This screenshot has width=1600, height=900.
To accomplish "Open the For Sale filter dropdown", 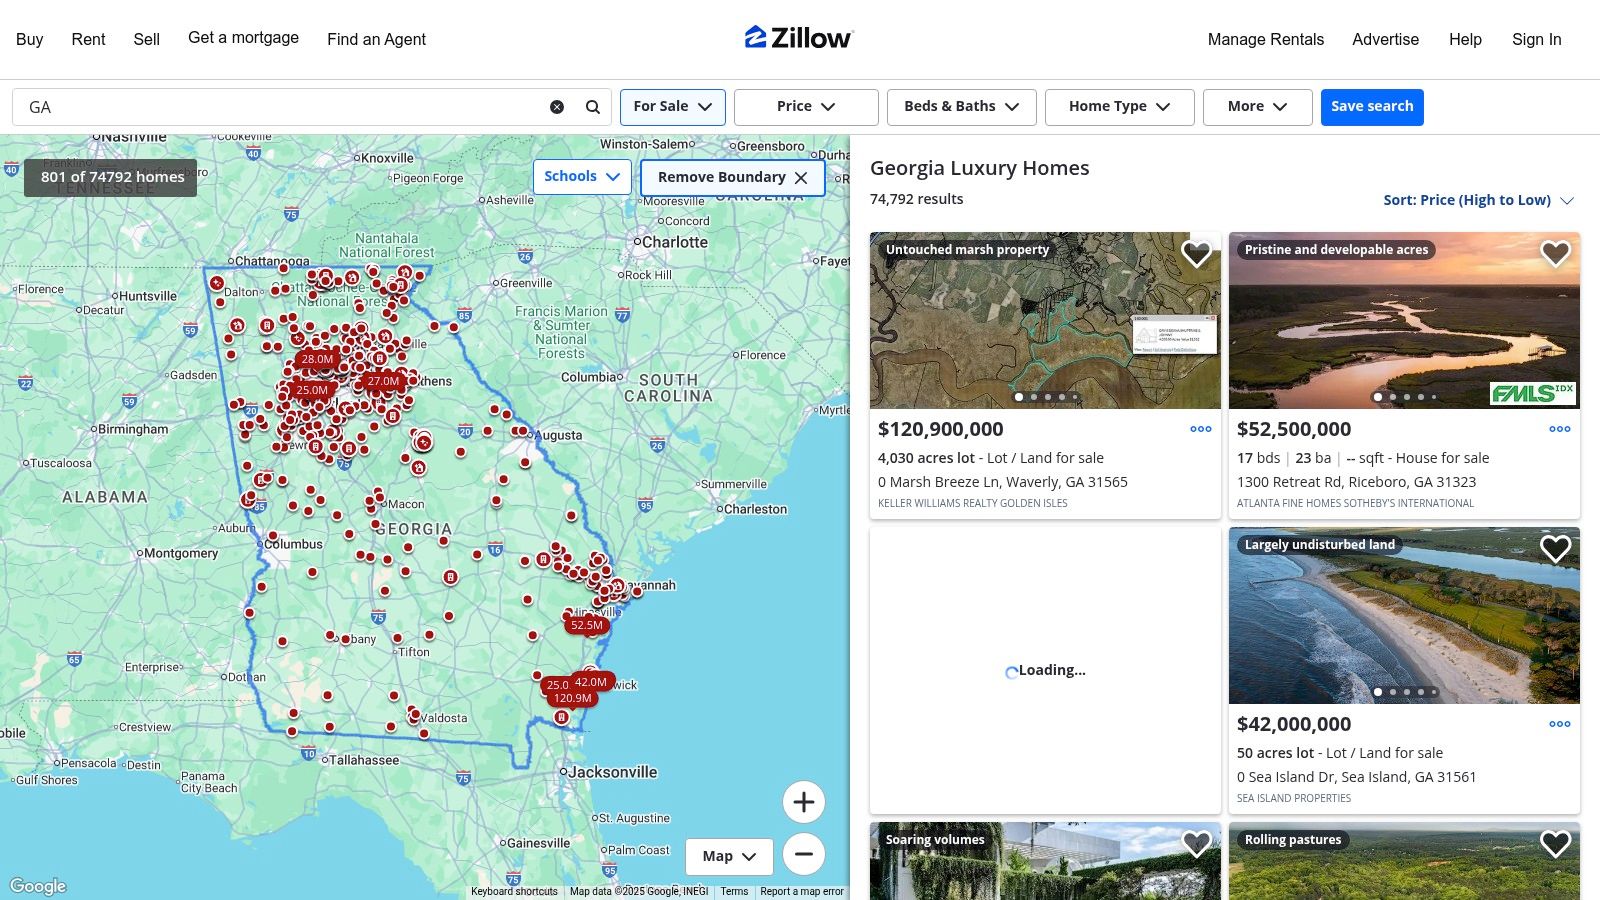I will tap(673, 107).
